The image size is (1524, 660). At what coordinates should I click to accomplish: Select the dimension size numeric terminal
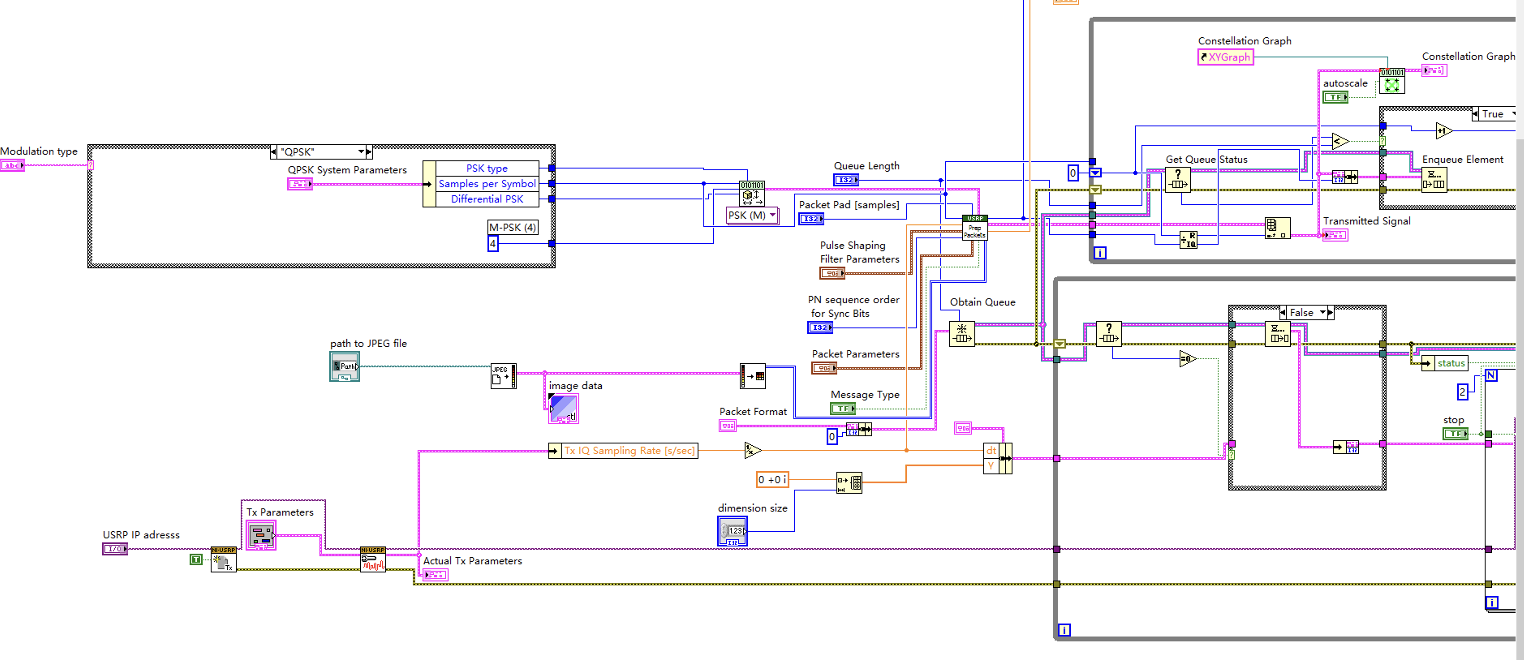(x=732, y=531)
